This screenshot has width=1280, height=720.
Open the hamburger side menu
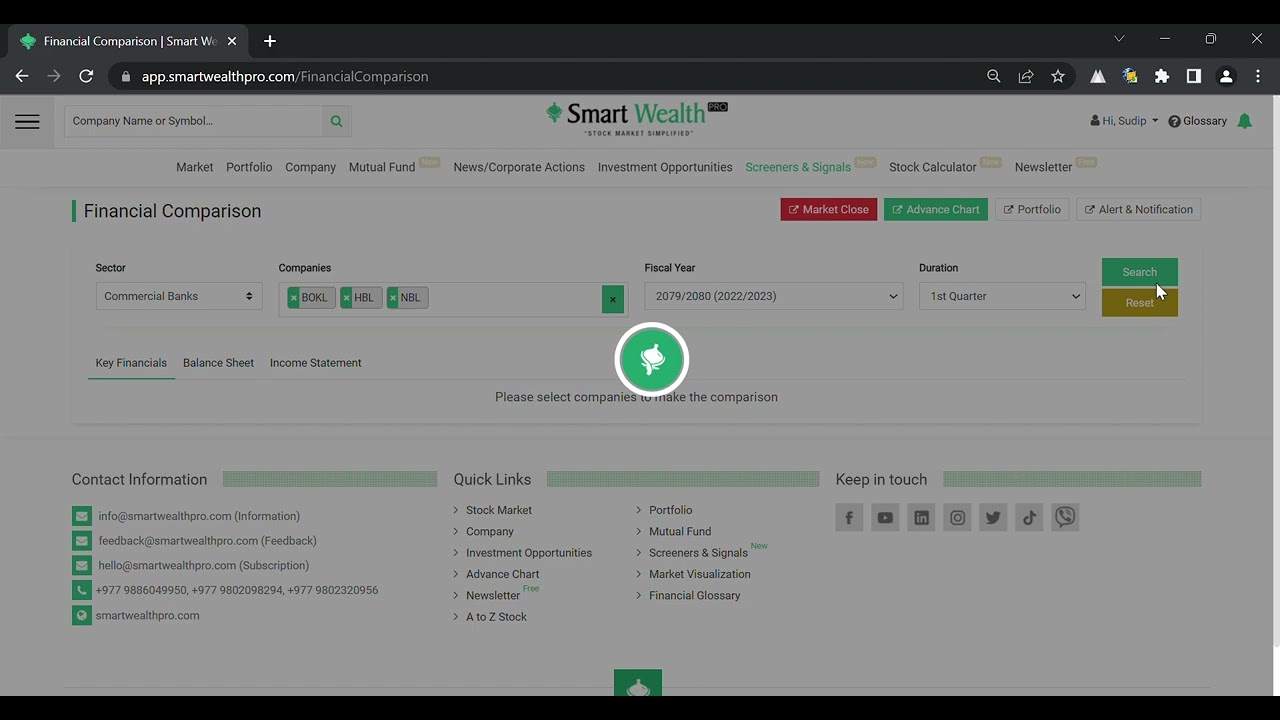pyautogui.click(x=27, y=121)
